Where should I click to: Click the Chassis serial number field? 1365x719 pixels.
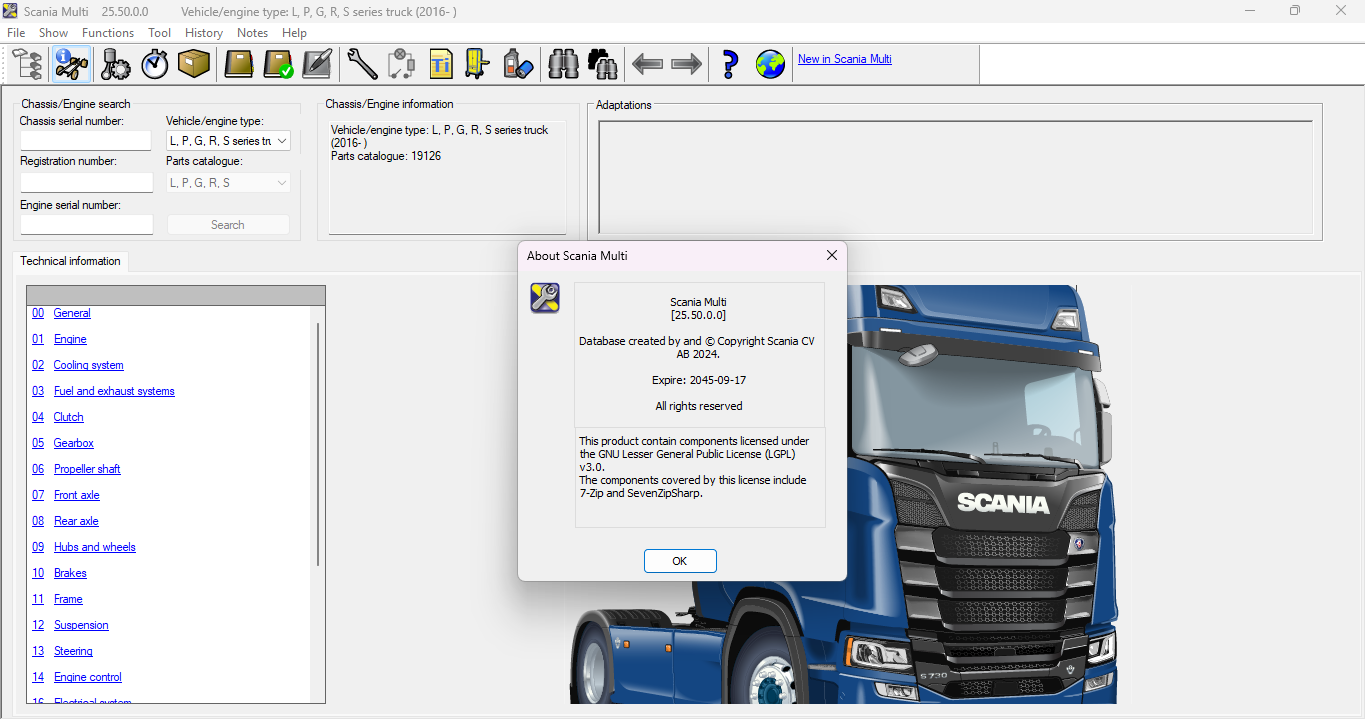[x=86, y=141]
